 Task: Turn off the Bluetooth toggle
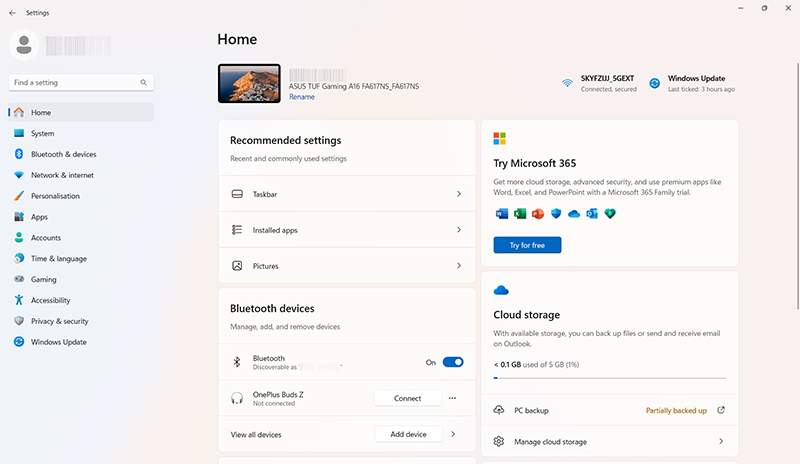point(453,362)
